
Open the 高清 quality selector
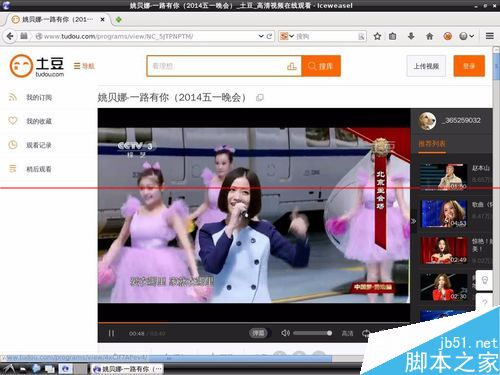347,333
